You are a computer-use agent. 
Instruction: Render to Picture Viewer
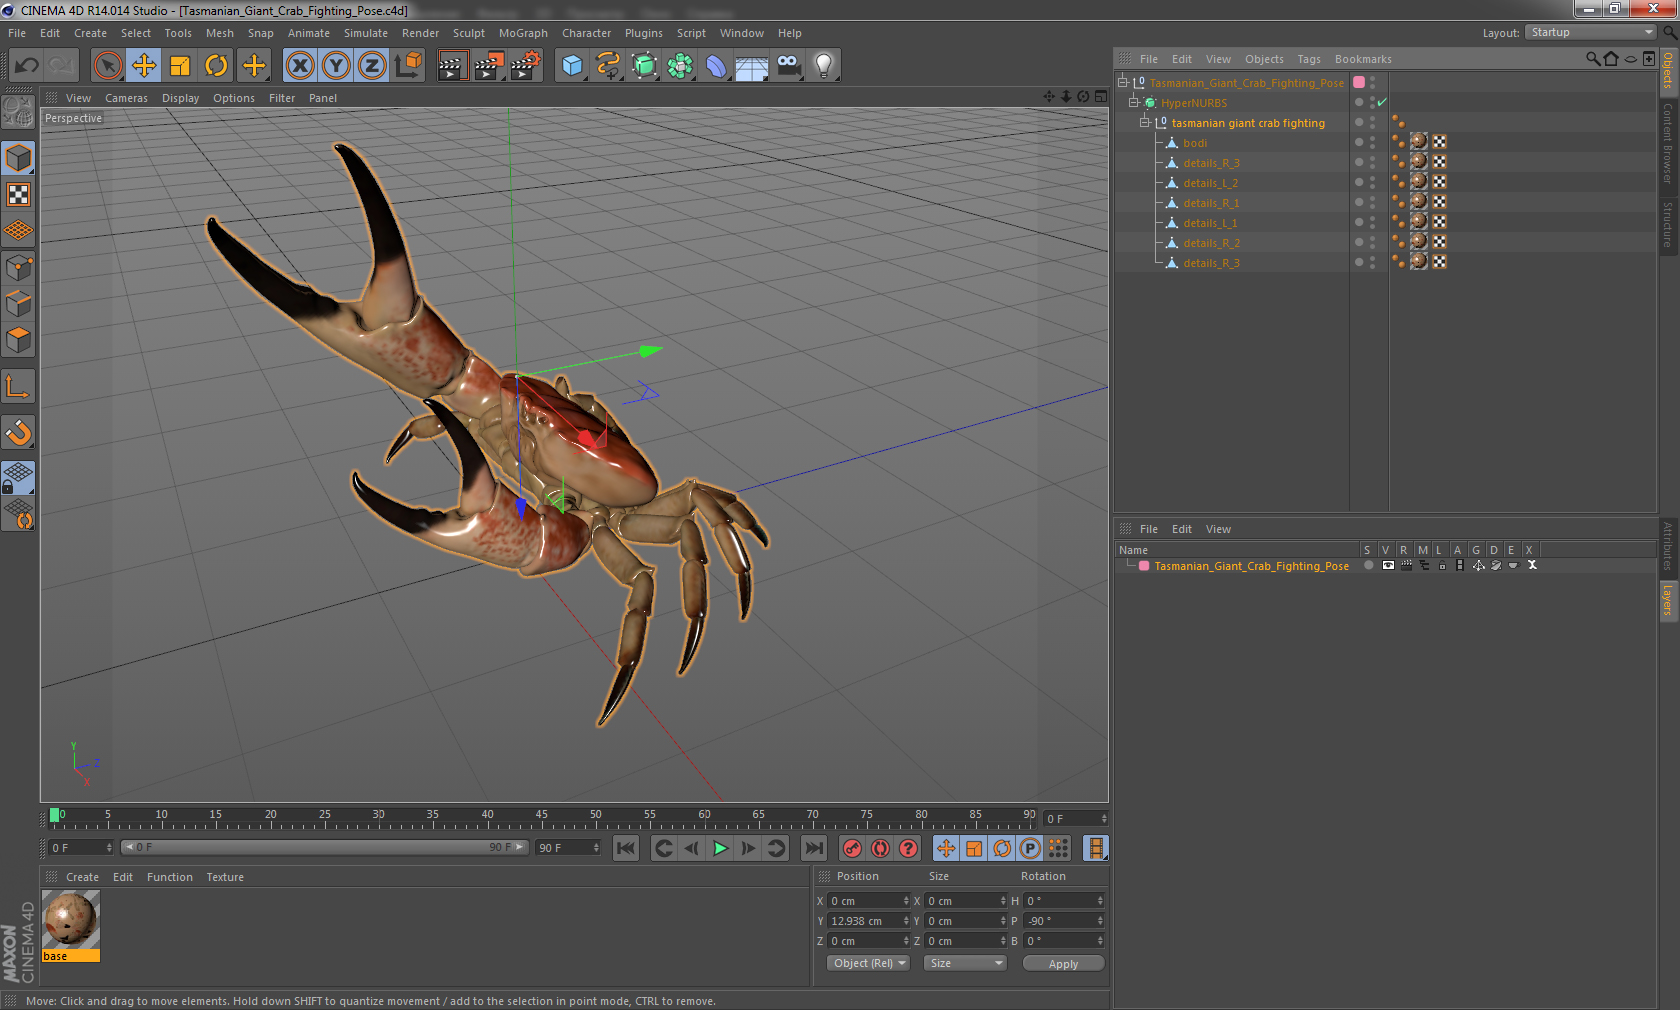coord(489,66)
